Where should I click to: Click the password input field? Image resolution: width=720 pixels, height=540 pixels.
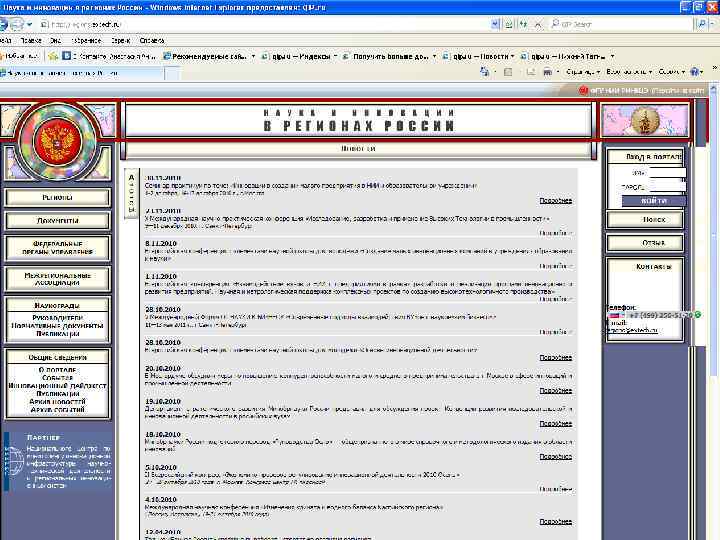(667, 186)
